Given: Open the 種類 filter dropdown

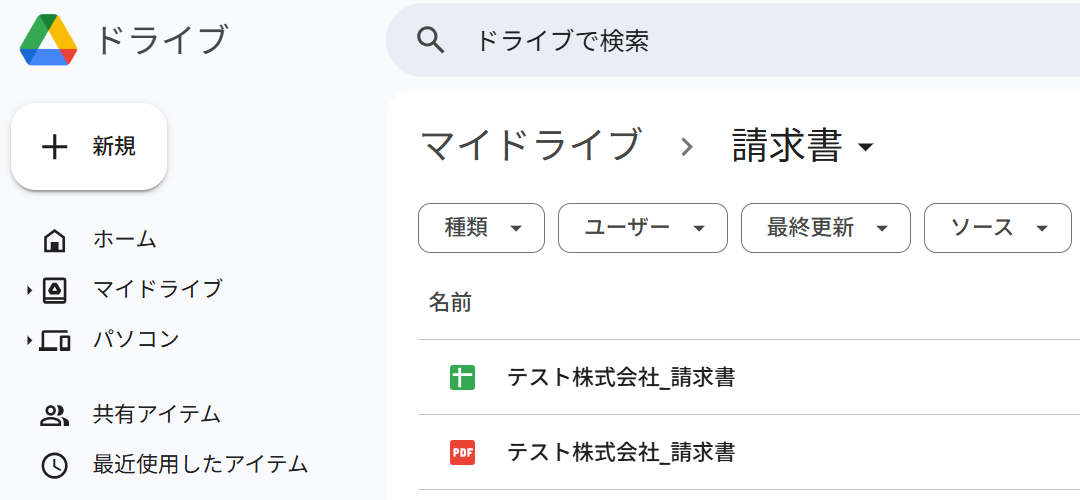Looking at the screenshot, I should 481,228.
